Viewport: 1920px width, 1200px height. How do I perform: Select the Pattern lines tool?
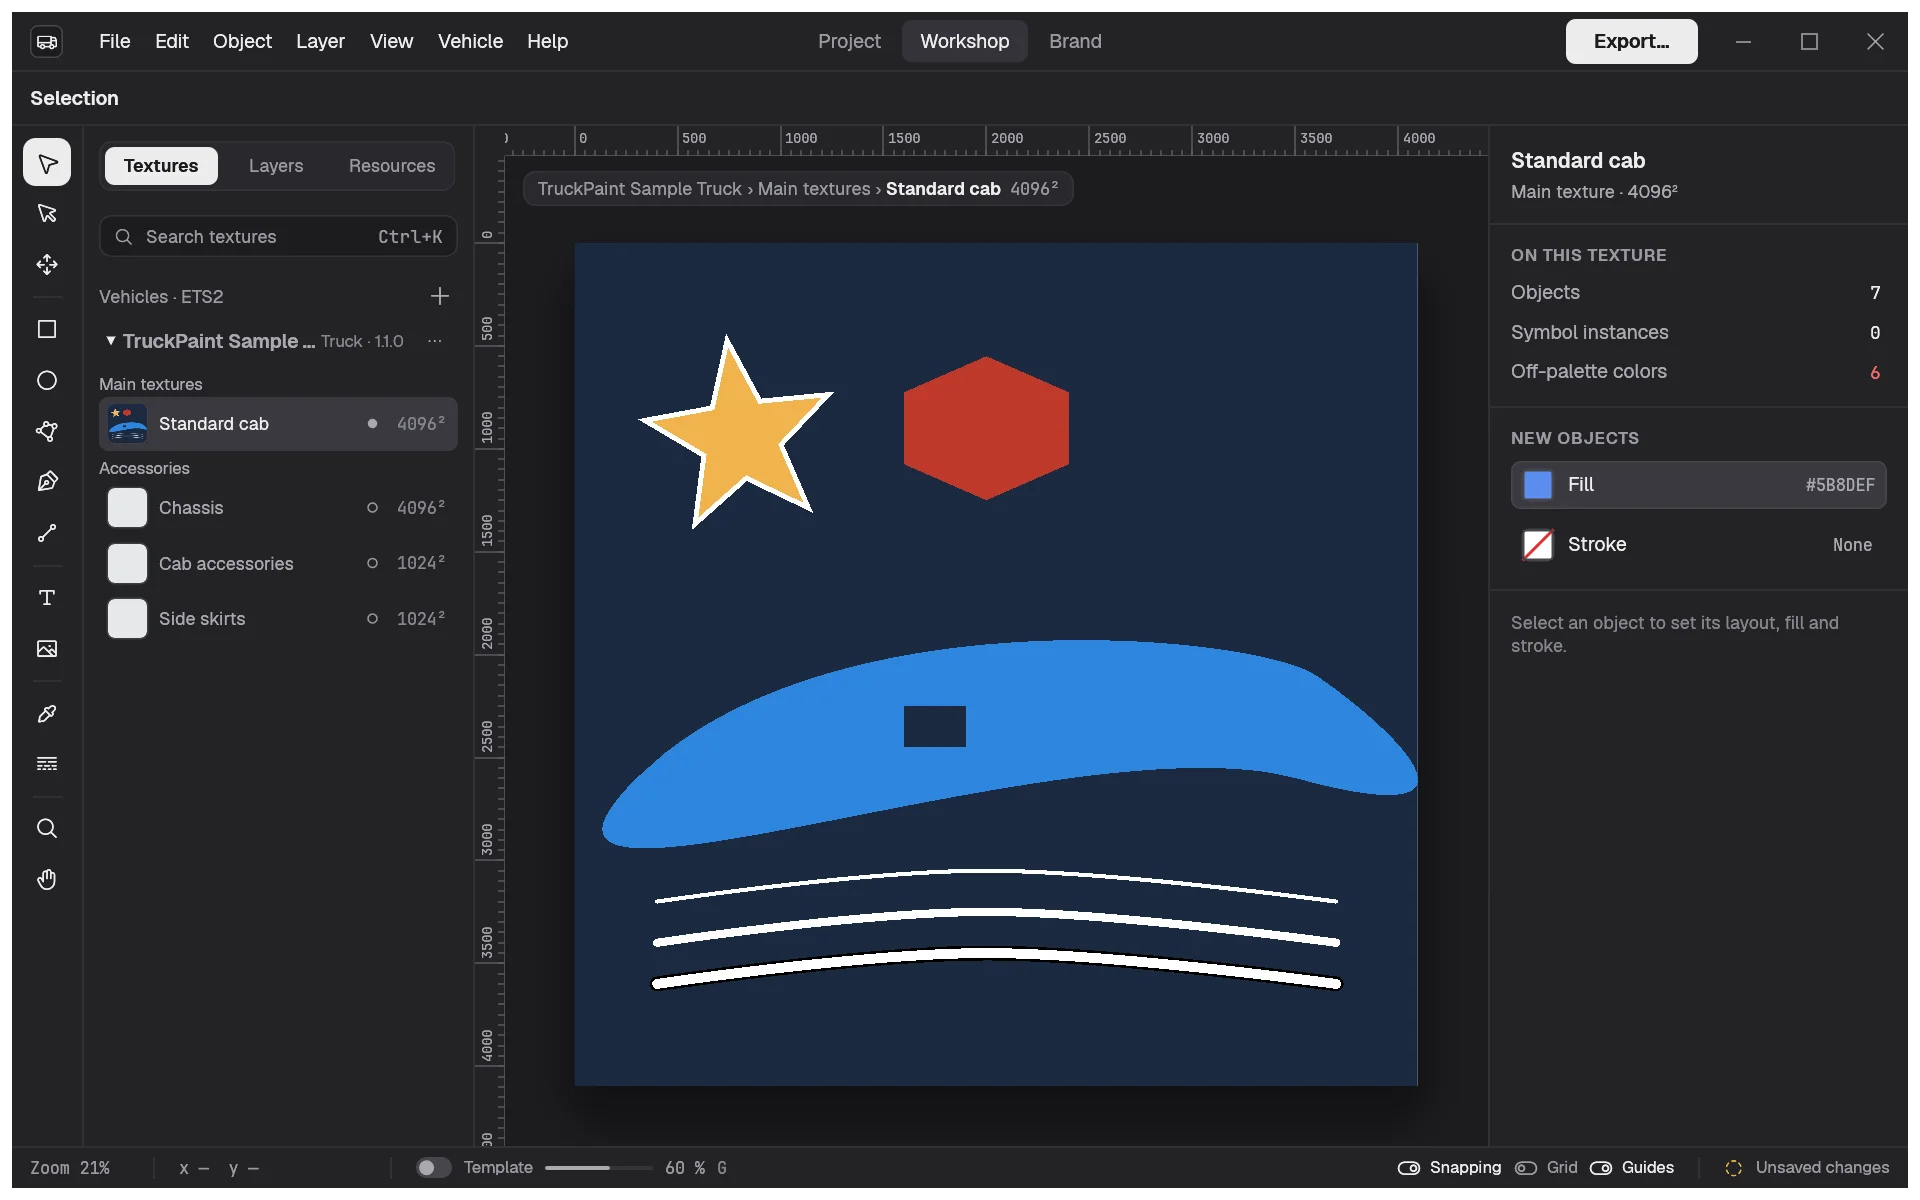47,764
